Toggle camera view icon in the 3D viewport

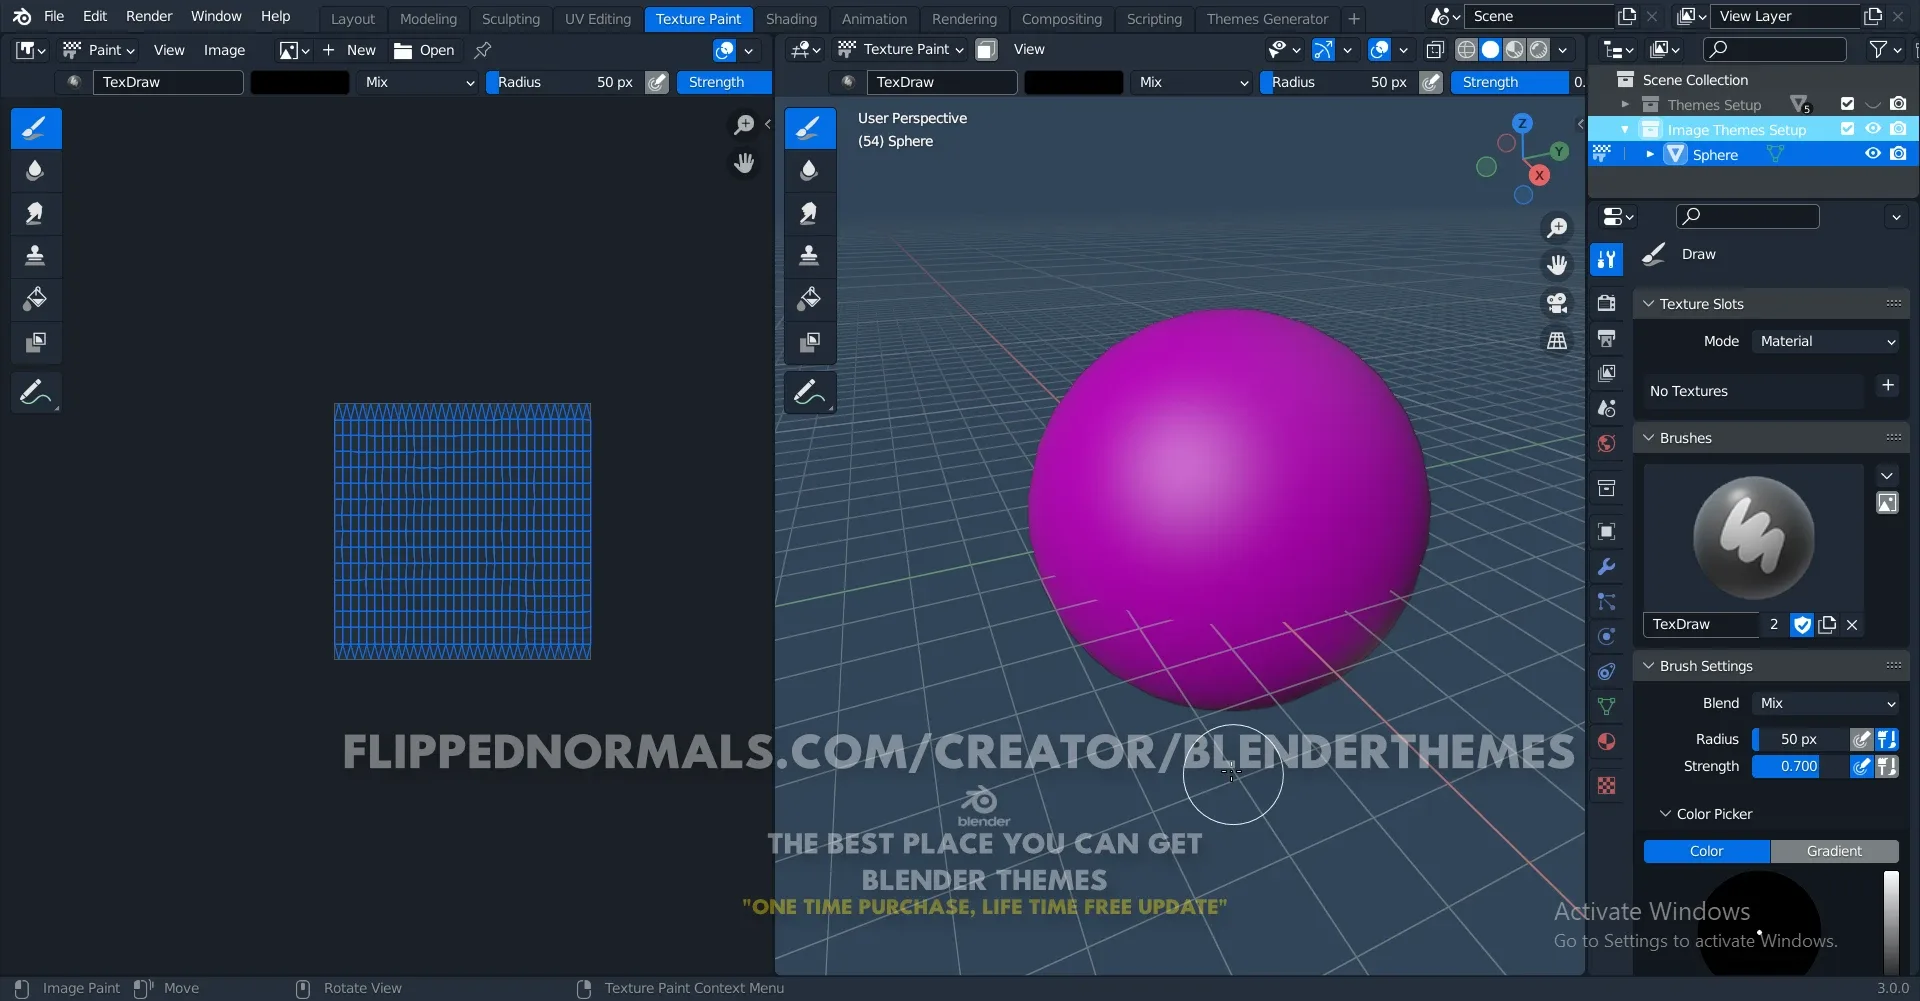(1557, 303)
